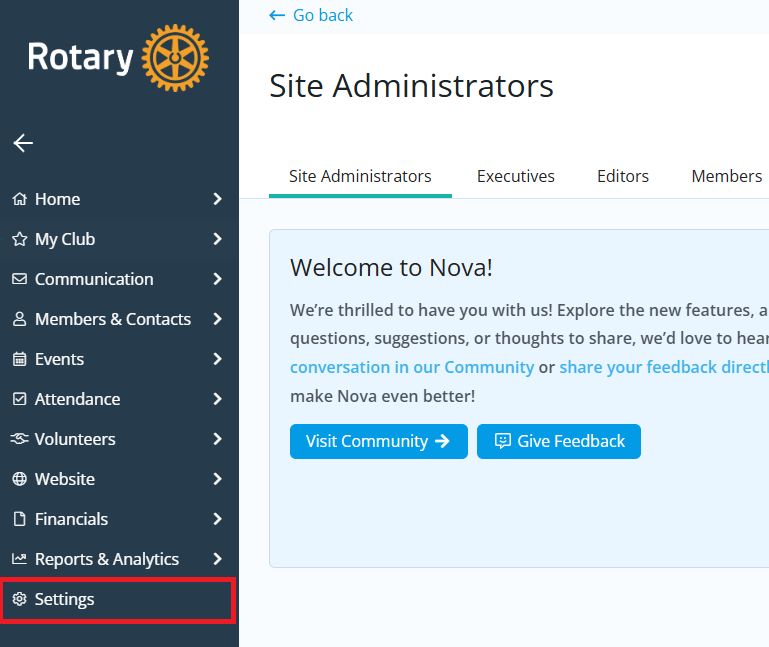769x647 pixels.
Task: Follow the conversation in our Community link
Action: 412,367
